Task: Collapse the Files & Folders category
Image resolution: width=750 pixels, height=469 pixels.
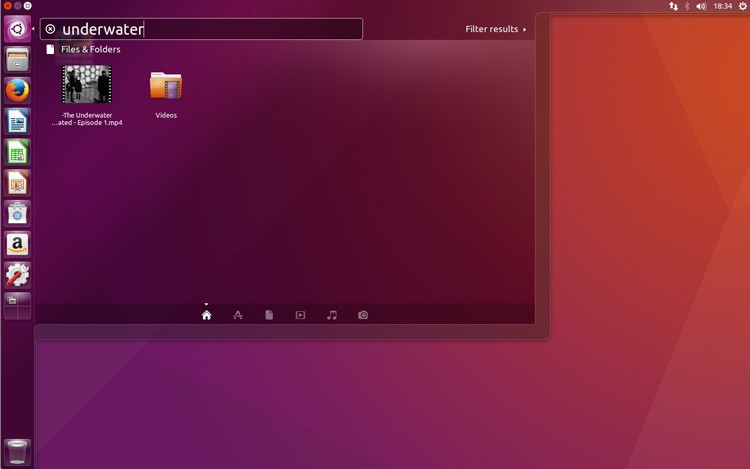Action: tap(83, 49)
